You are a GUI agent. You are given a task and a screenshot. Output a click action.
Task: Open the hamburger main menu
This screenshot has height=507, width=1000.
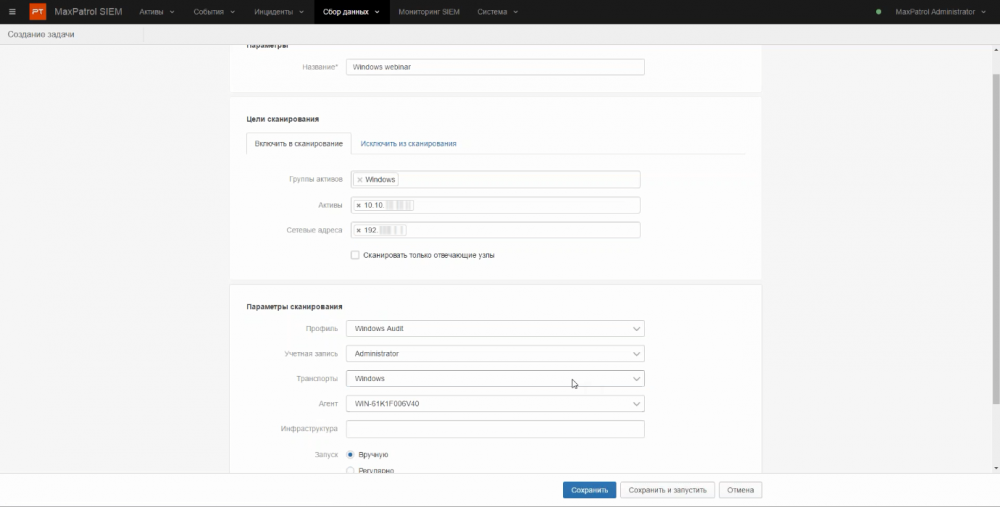(x=12, y=11)
